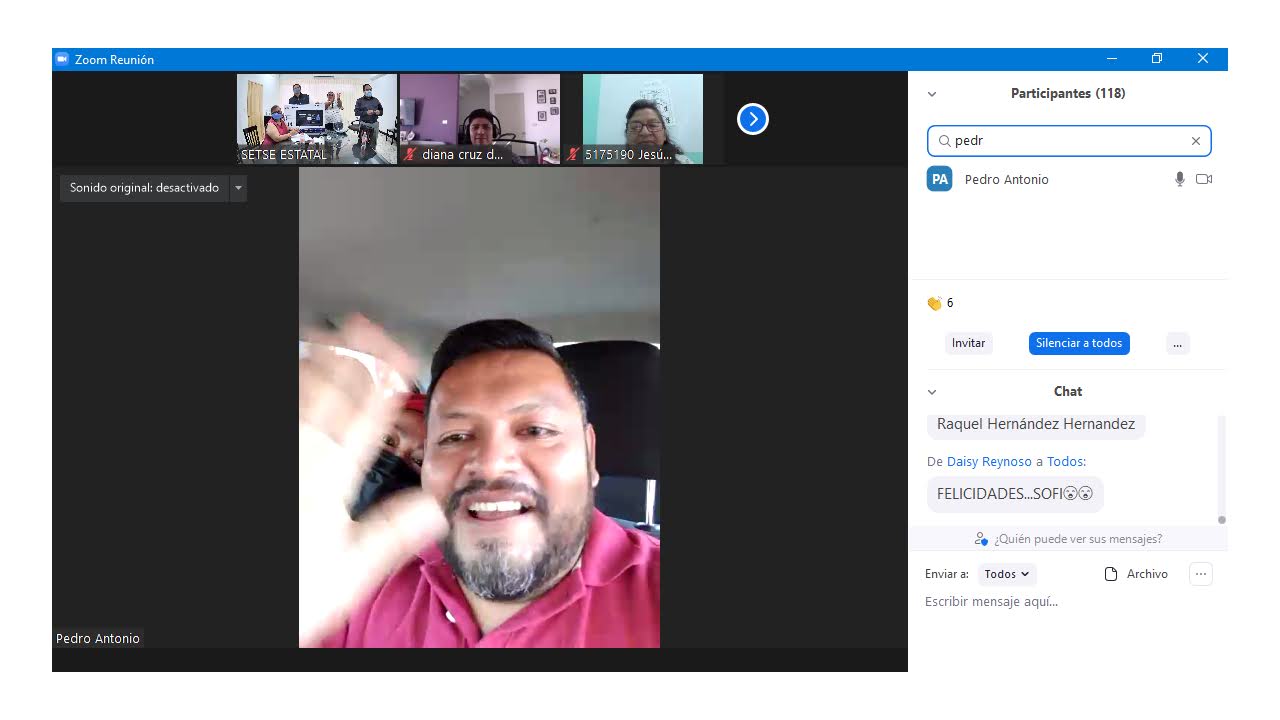Click the search magnifier icon in participants
Viewport: 1280px width, 720px height.
pos(944,141)
